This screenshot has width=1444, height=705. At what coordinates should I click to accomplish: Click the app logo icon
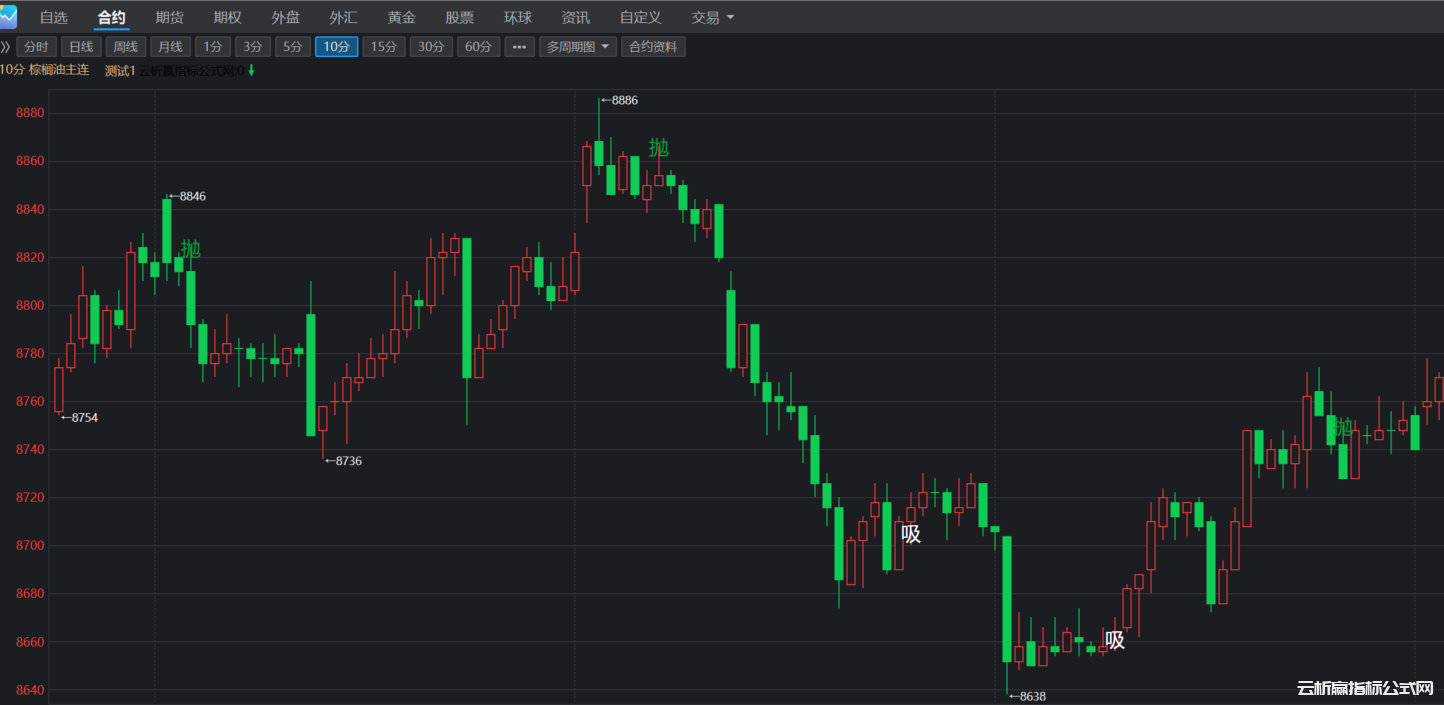[9, 16]
